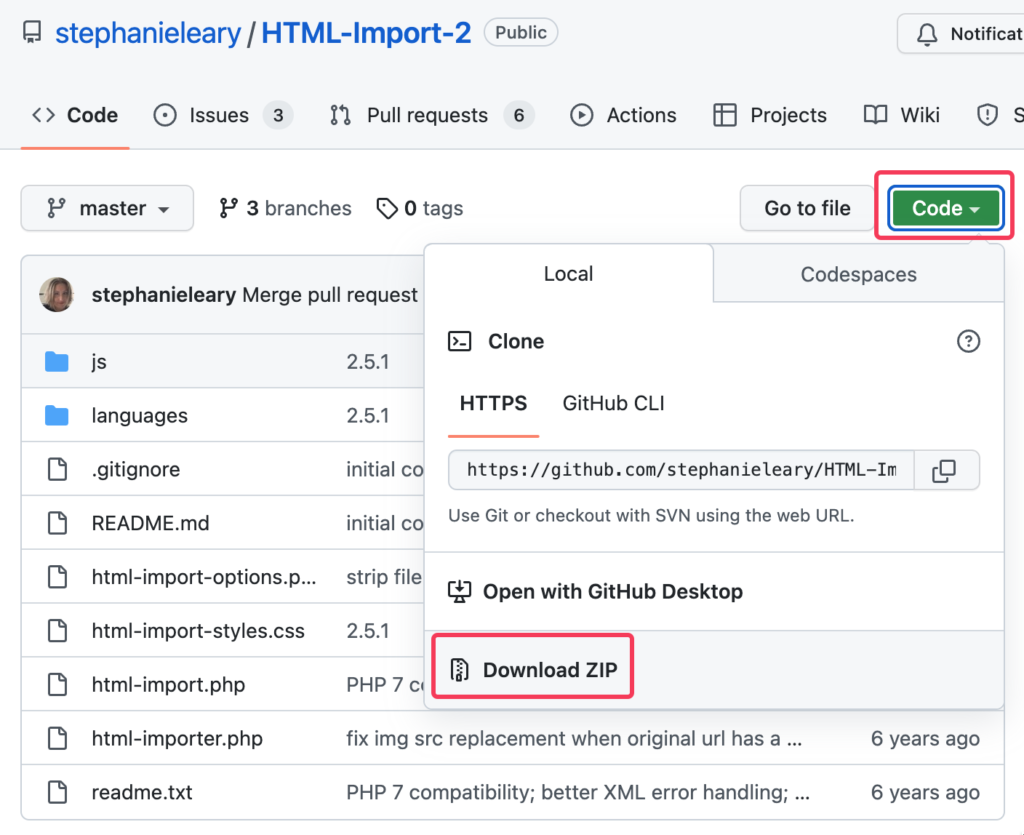Select the GitHub CLI clone tab
1024x835 pixels.
[613, 404]
